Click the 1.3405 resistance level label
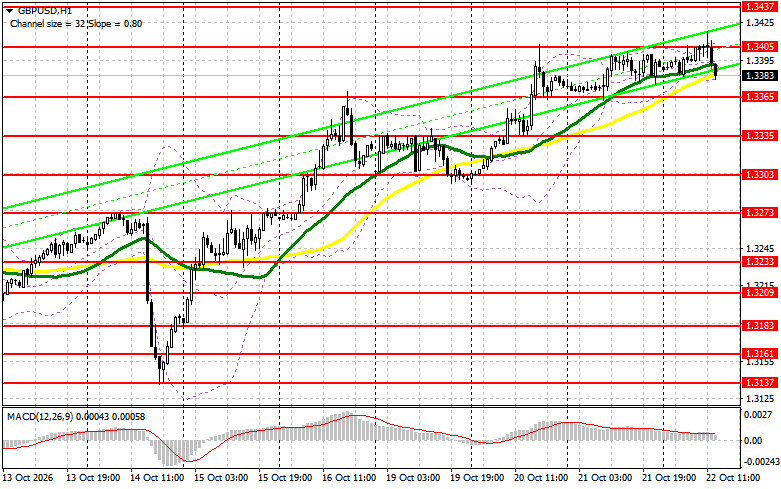781x489 pixels. click(760, 46)
